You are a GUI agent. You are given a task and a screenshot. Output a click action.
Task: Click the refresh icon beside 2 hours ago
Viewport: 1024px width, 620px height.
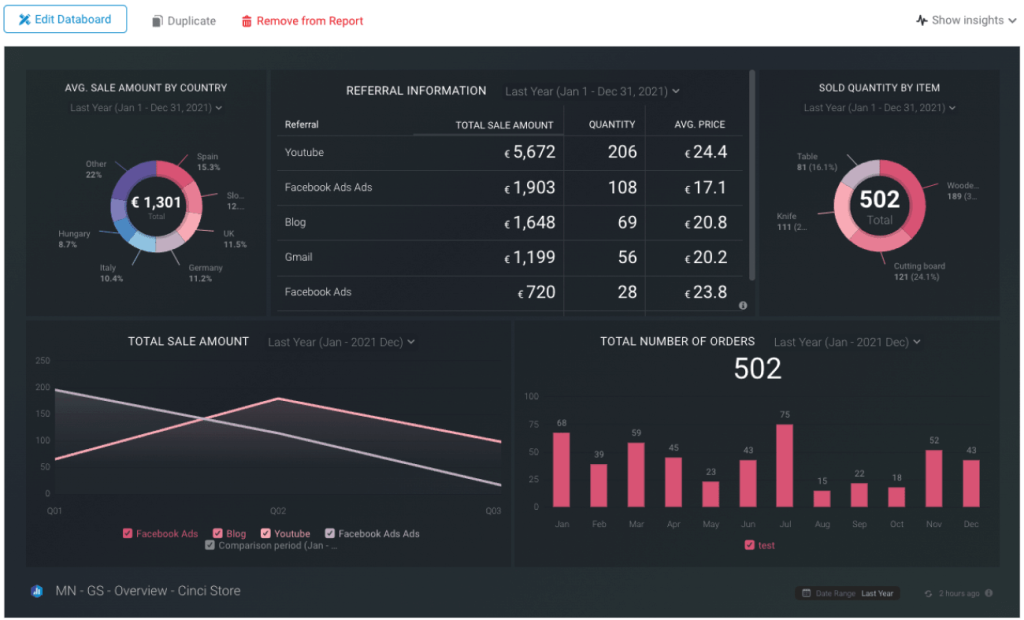[x=928, y=594]
